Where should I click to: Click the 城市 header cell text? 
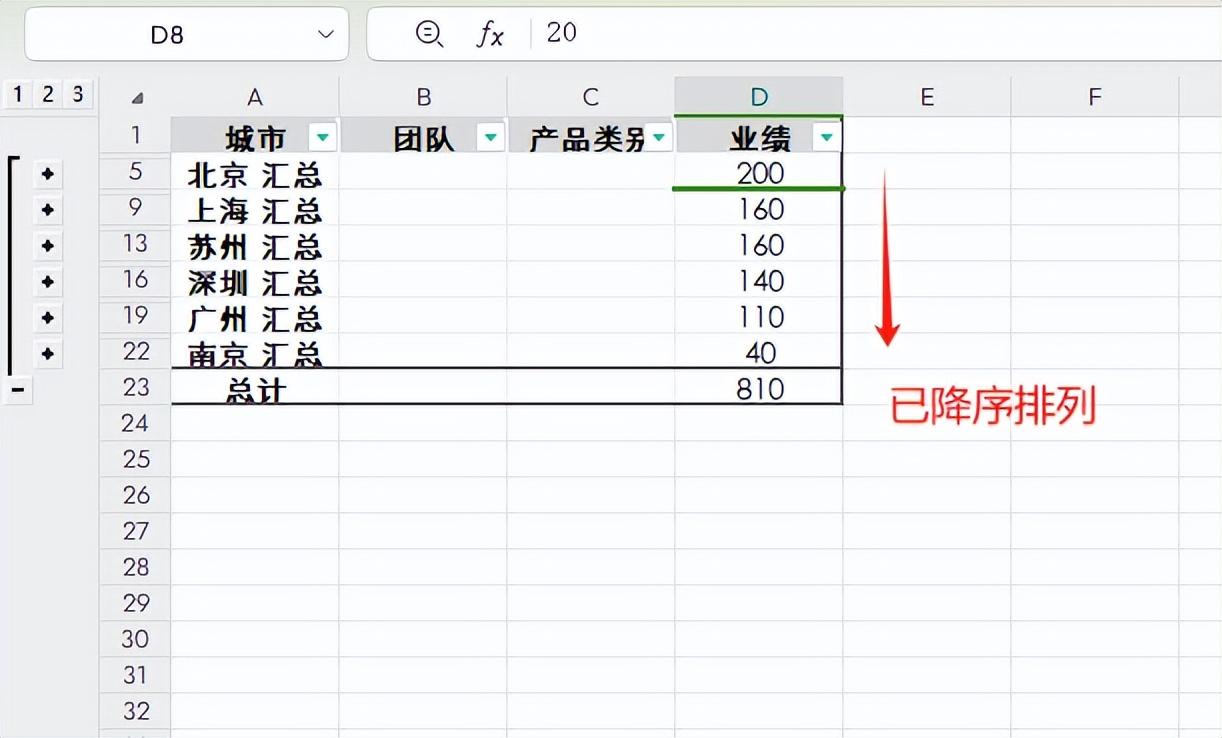pyautogui.click(x=255, y=138)
